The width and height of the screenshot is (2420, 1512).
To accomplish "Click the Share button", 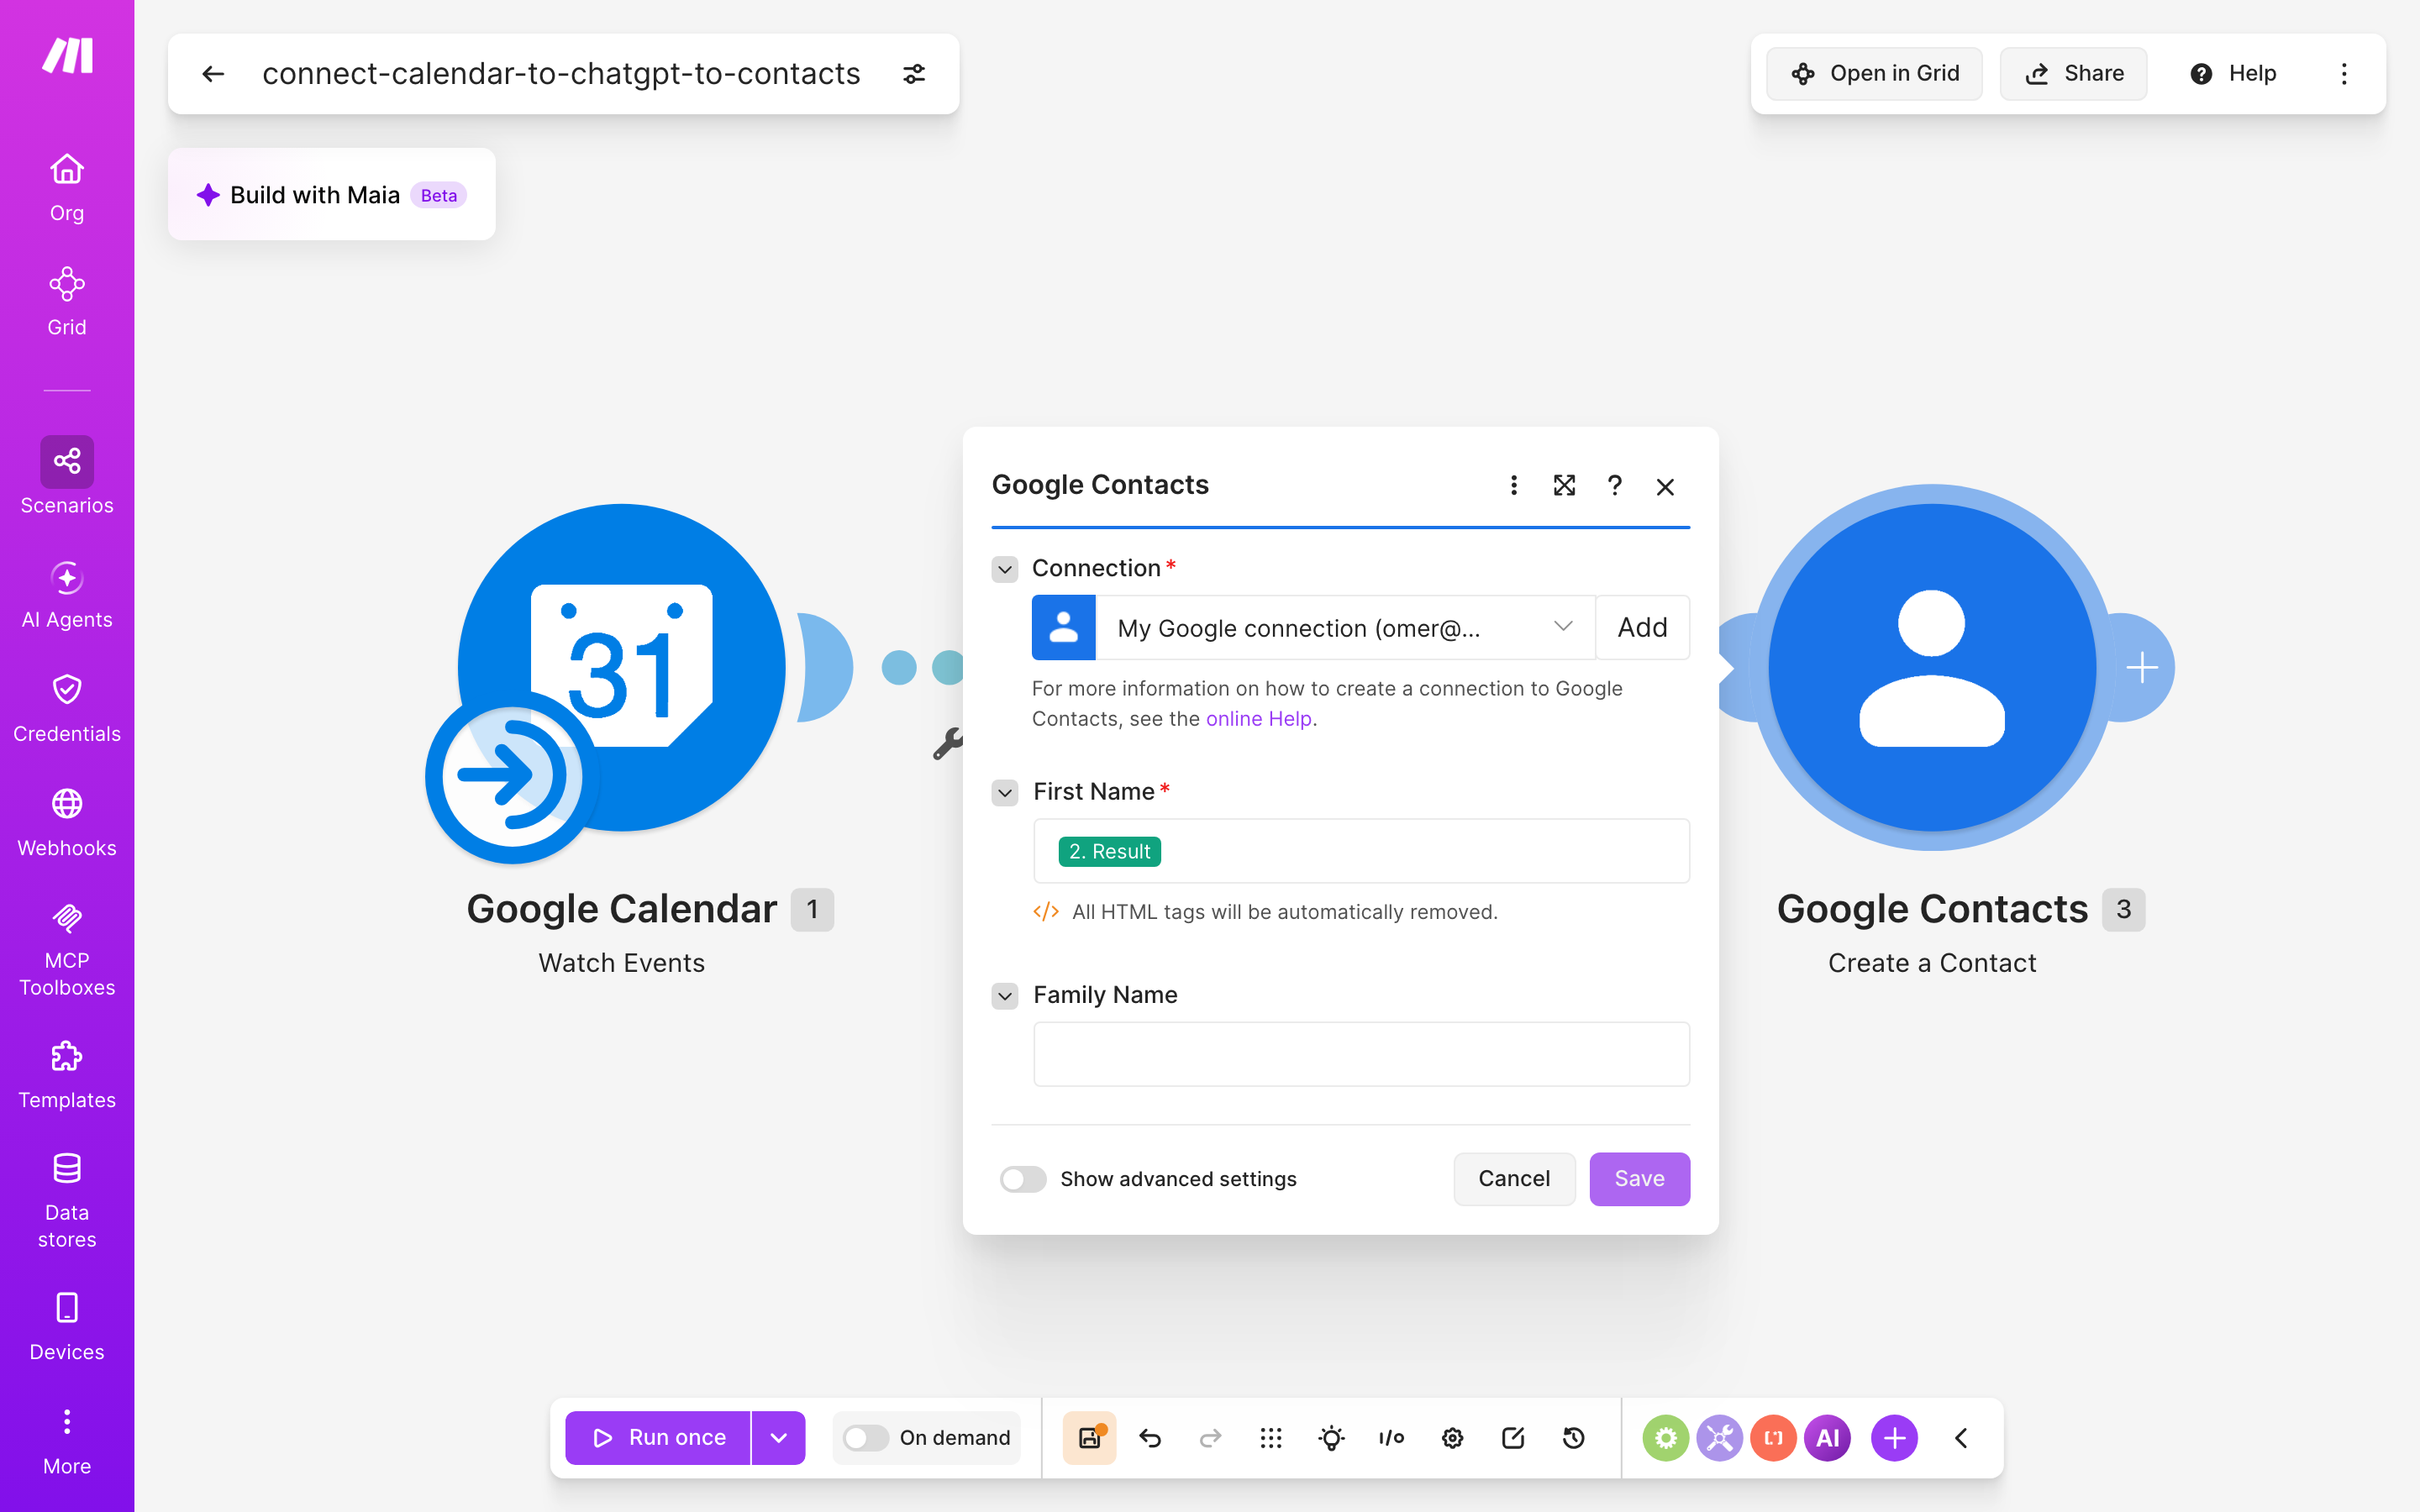I will click(2073, 74).
